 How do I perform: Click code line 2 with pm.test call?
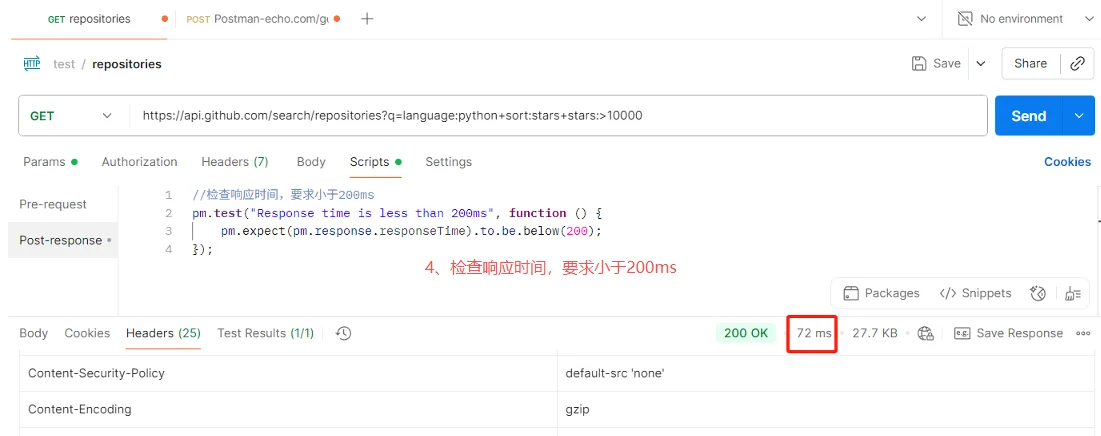(x=397, y=213)
